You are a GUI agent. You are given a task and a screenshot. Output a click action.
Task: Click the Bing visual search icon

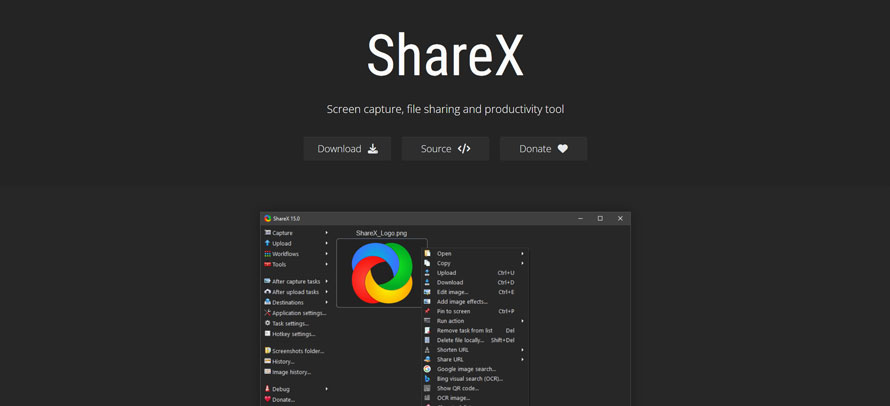click(x=427, y=379)
